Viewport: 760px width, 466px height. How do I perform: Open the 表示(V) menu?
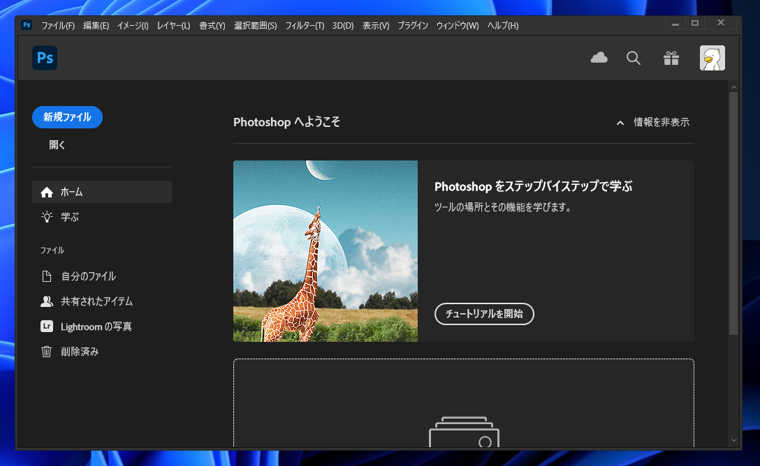coord(376,26)
